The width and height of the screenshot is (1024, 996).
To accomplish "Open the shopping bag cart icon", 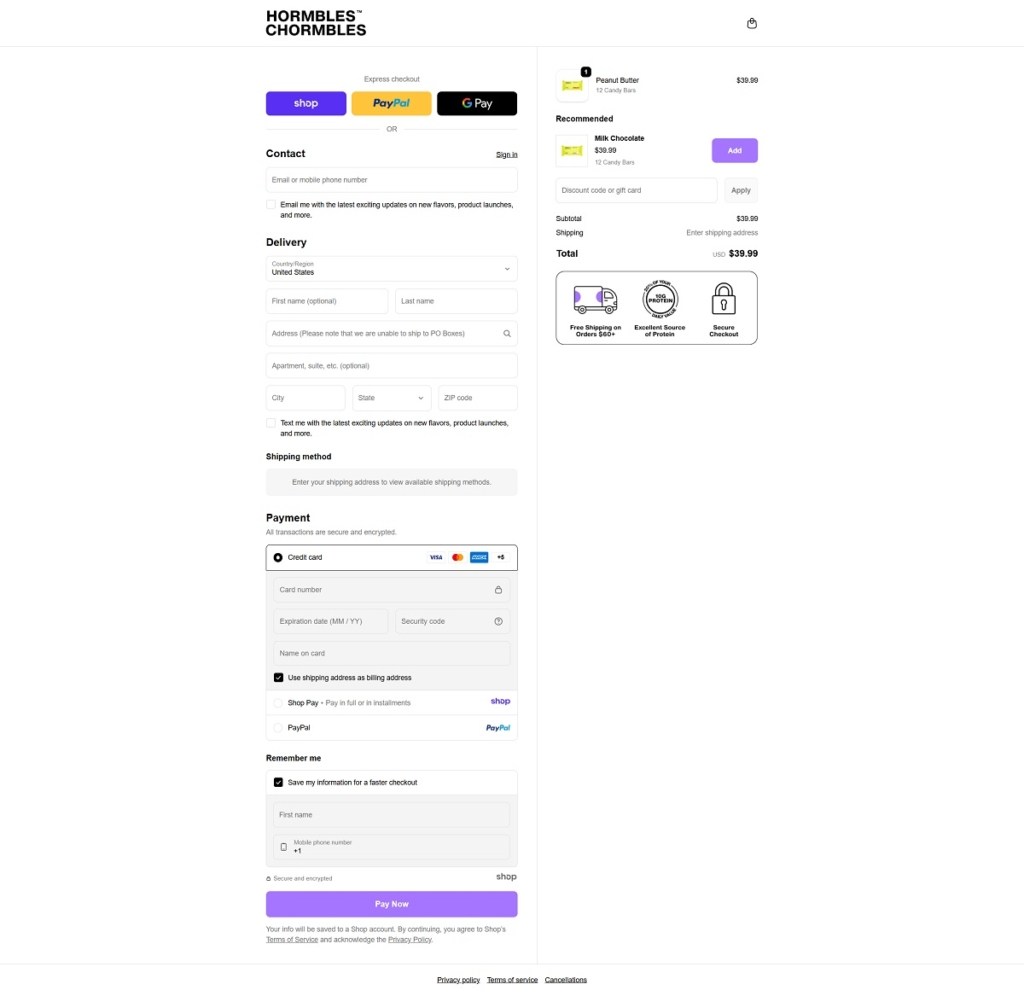I will [752, 23].
